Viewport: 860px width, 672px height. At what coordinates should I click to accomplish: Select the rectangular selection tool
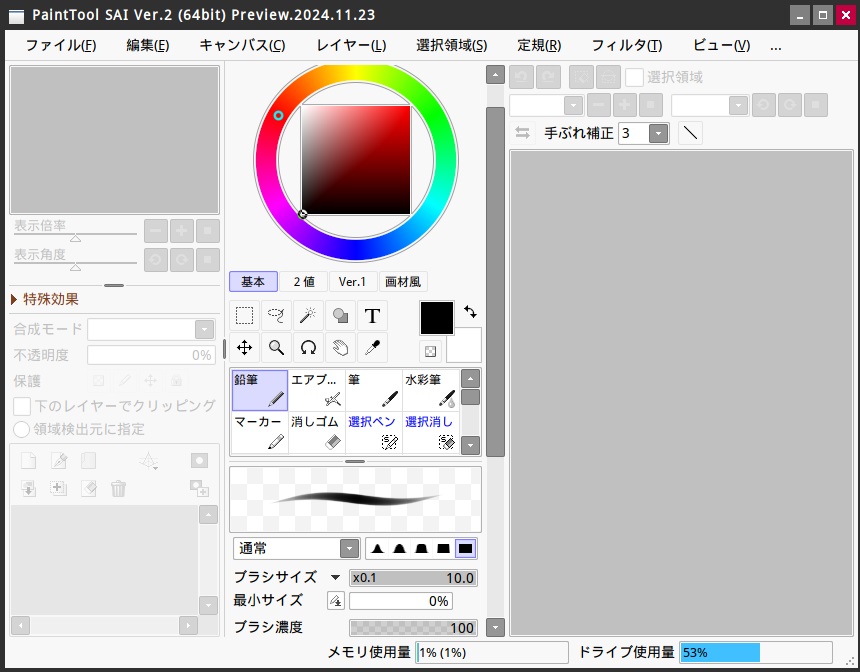coord(244,316)
